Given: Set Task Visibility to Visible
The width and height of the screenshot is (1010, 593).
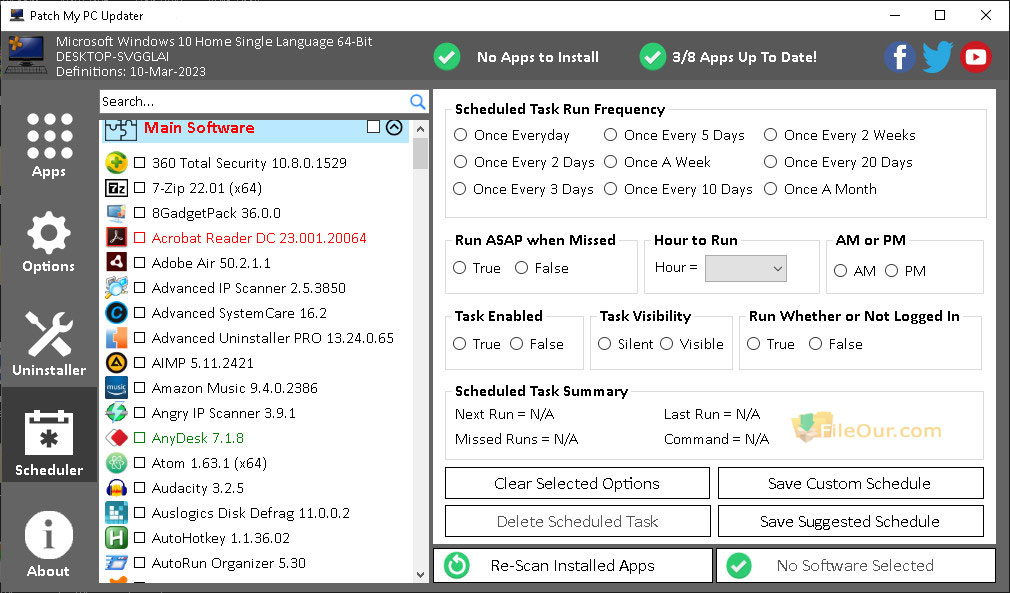Looking at the screenshot, I should 667,344.
